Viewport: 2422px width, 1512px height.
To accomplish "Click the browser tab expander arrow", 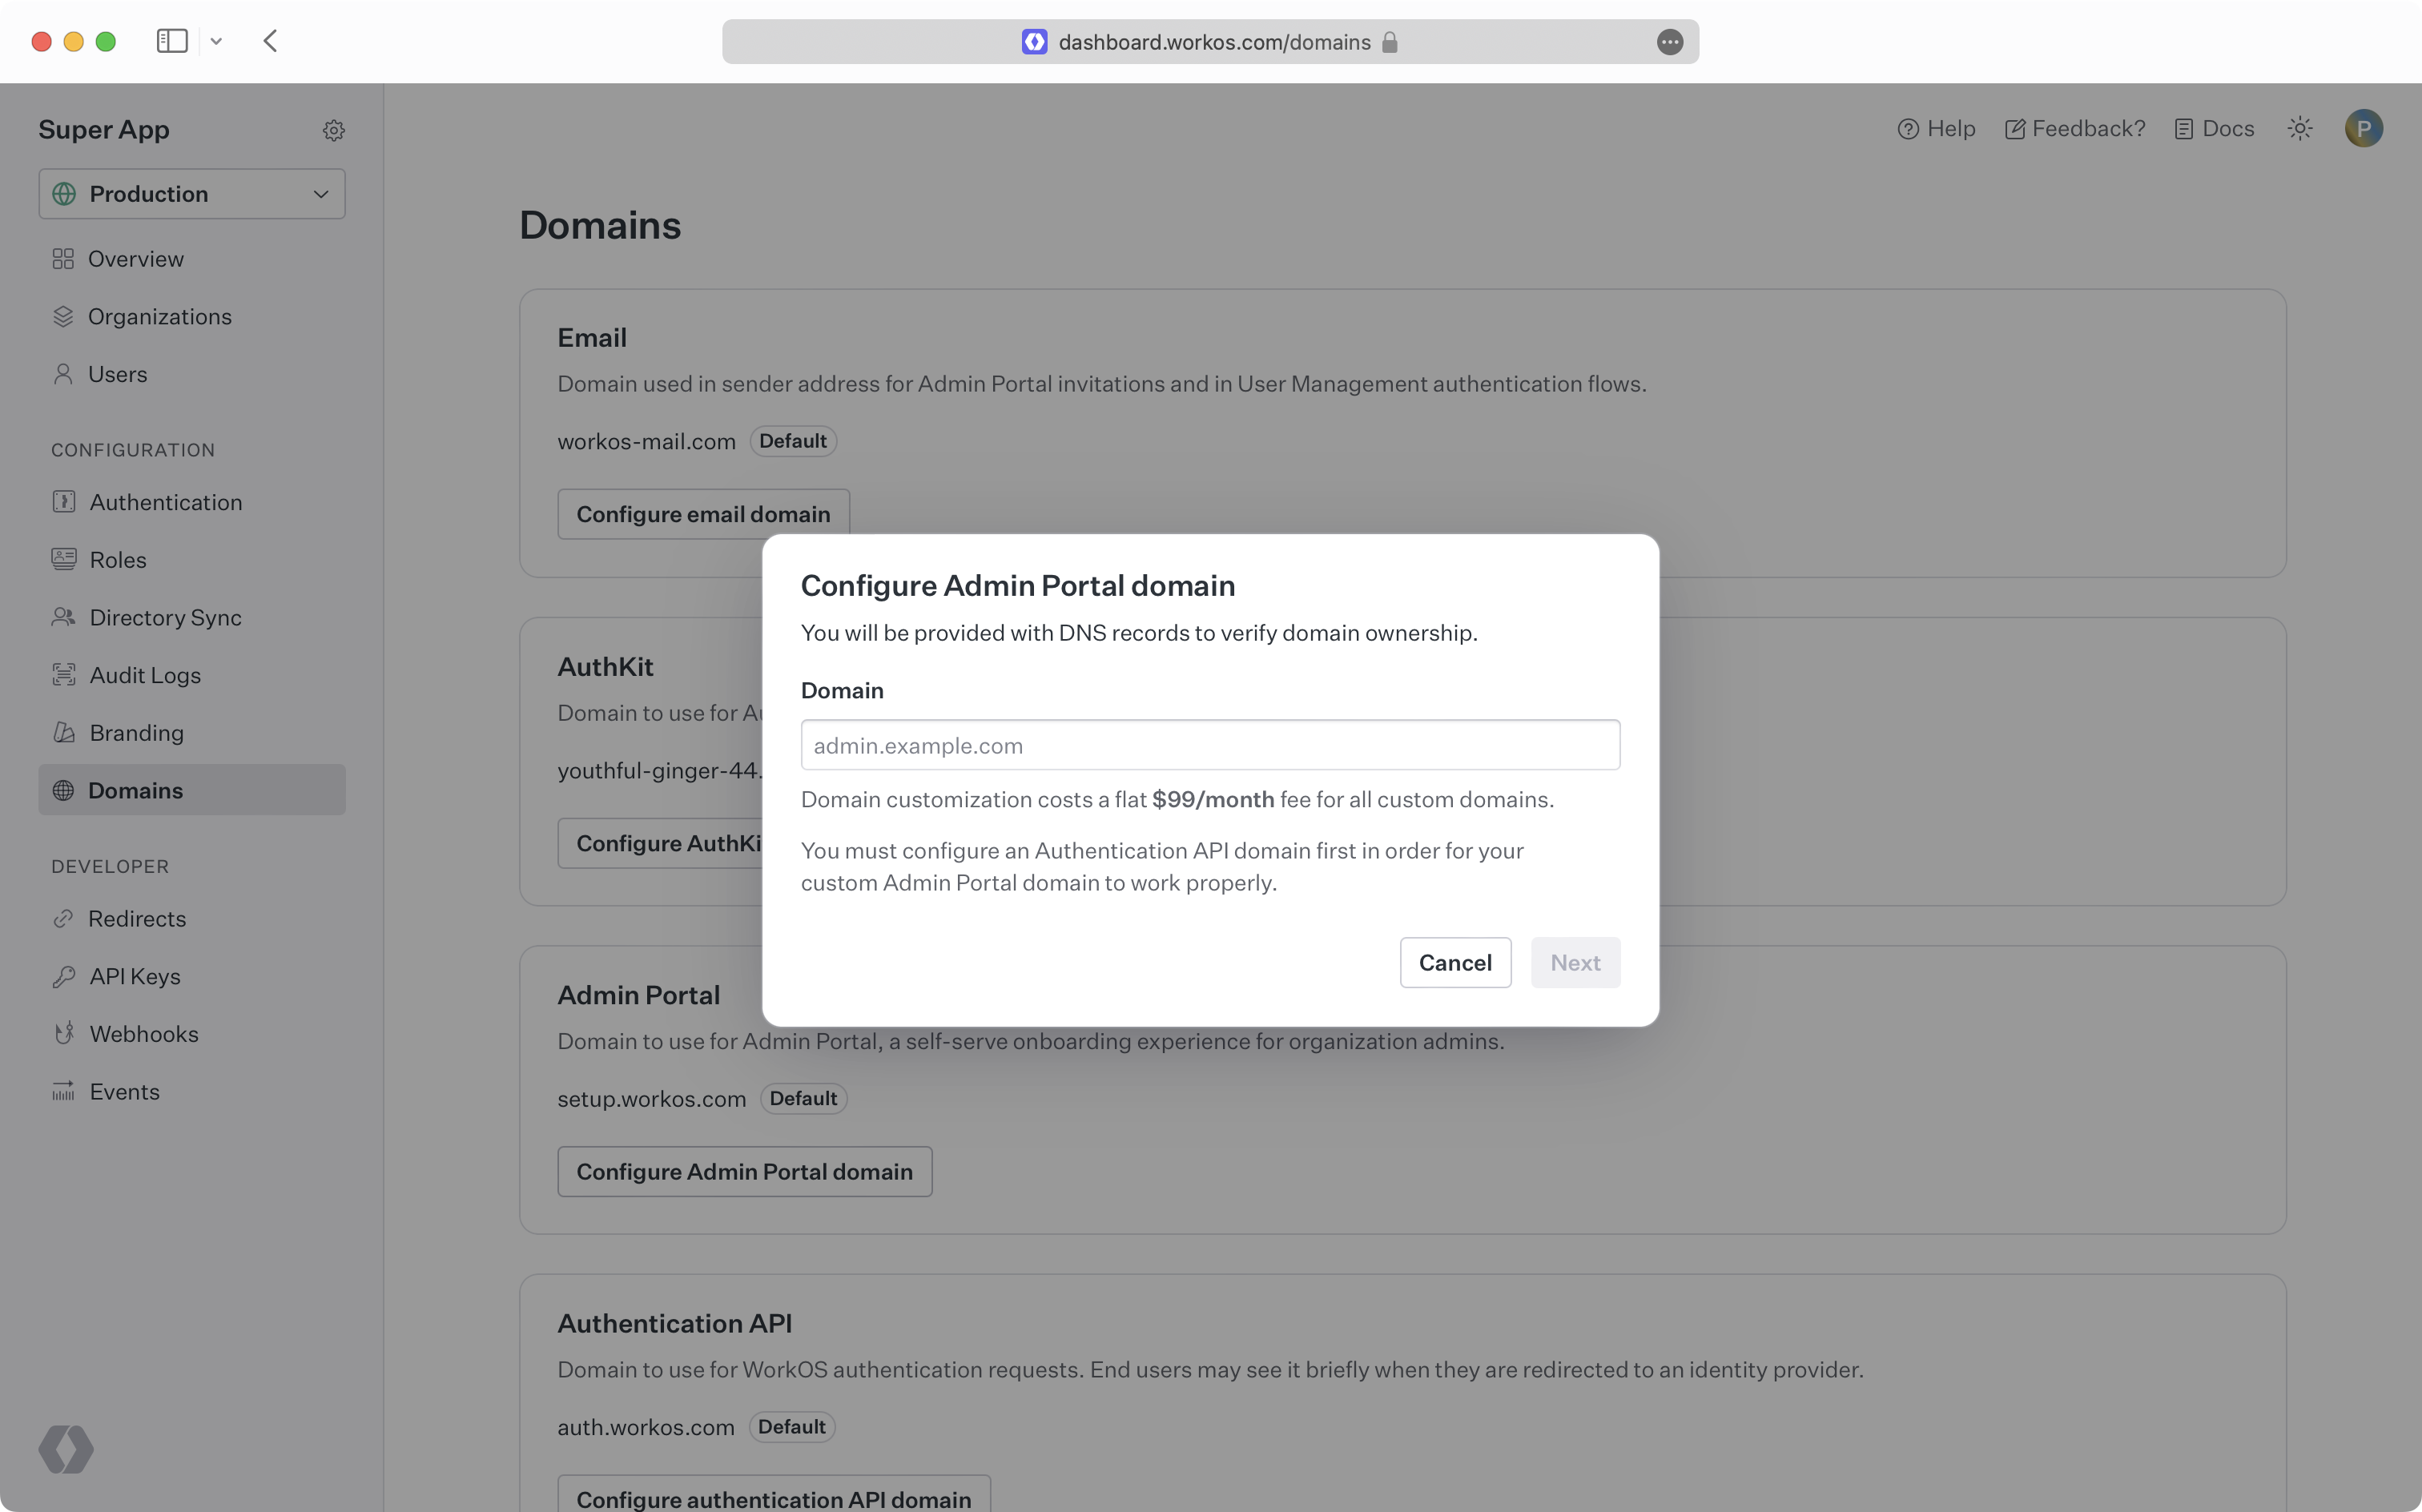I will 216,40.
